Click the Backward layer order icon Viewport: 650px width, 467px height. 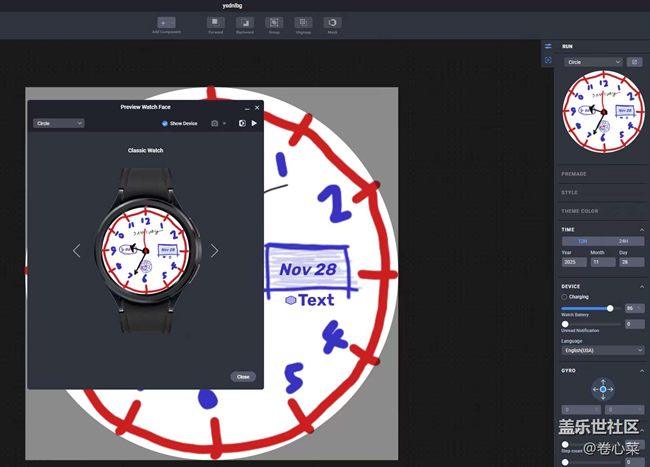244,22
